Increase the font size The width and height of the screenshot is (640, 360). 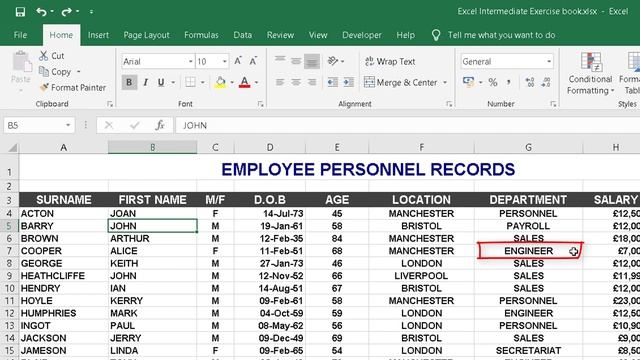[238, 61]
